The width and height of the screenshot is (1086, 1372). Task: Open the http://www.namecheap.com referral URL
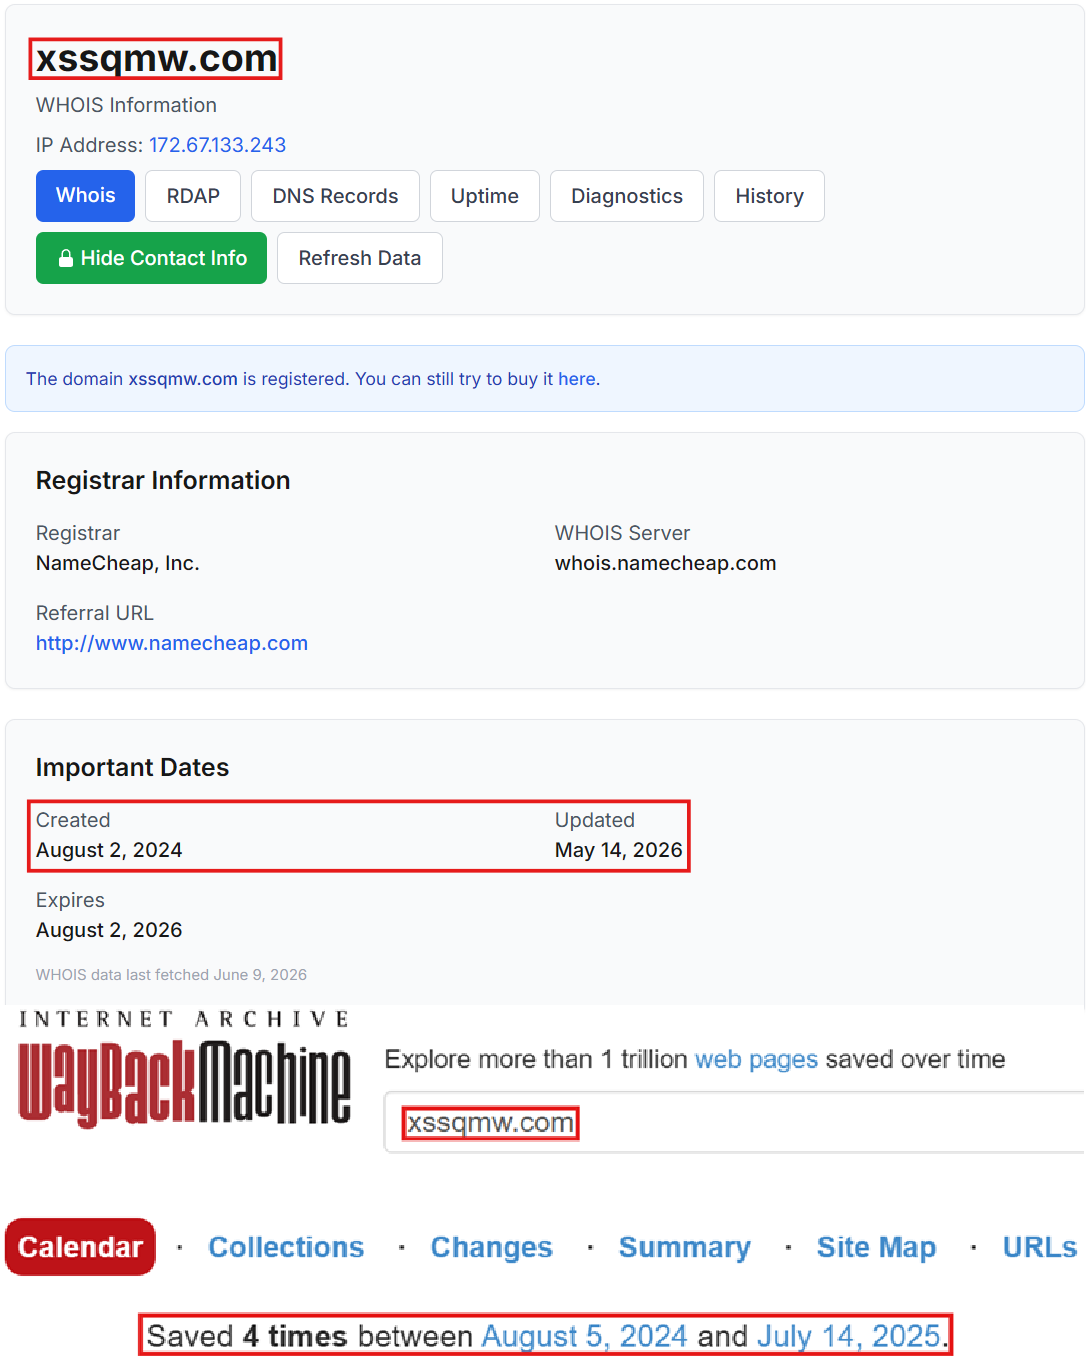tap(172, 643)
